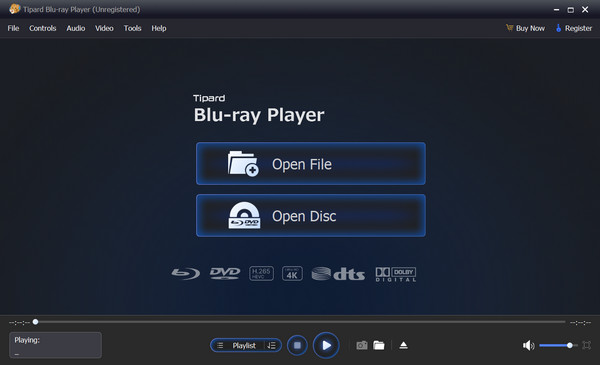Click the playback seek bar track
The width and height of the screenshot is (600, 365).
pos(300,322)
